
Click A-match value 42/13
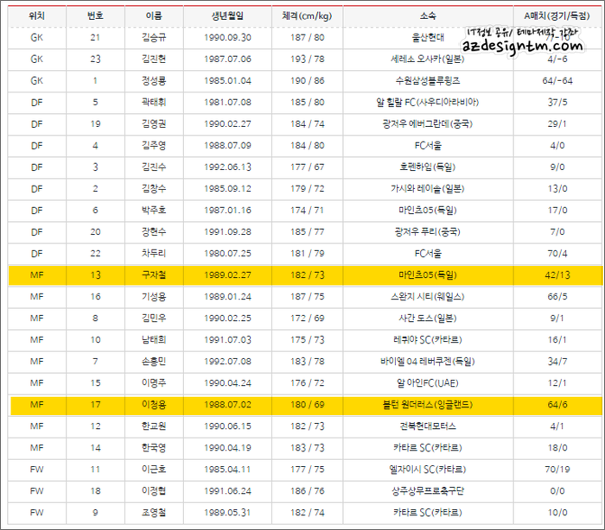(x=557, y=275)
